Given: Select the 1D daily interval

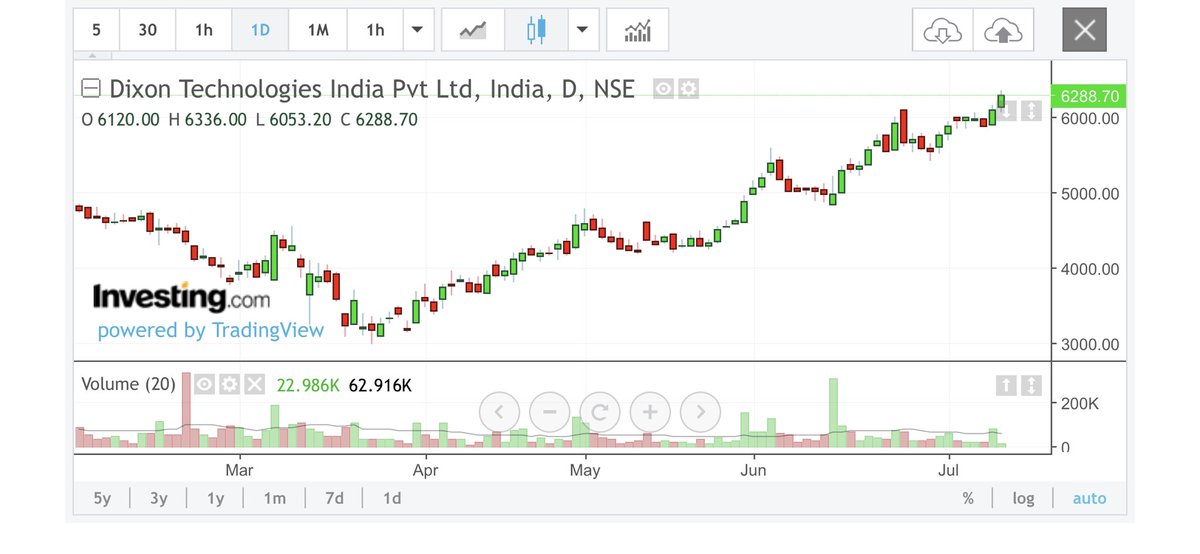Looking at the screenshot, I should 260,30.
